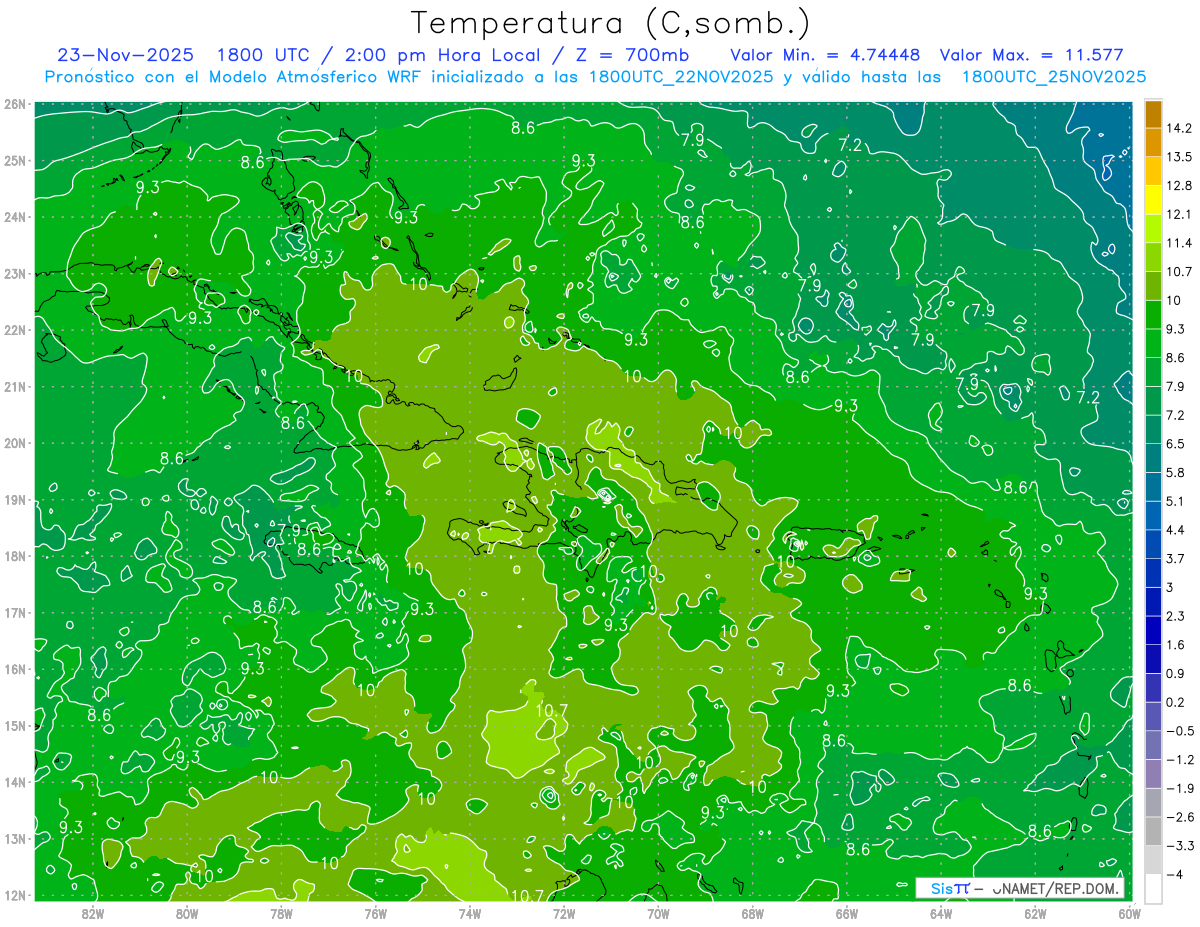Click legend value "0.9"
The width and height of the screenshot is (1200, 927).
[x=1175, y=673]
